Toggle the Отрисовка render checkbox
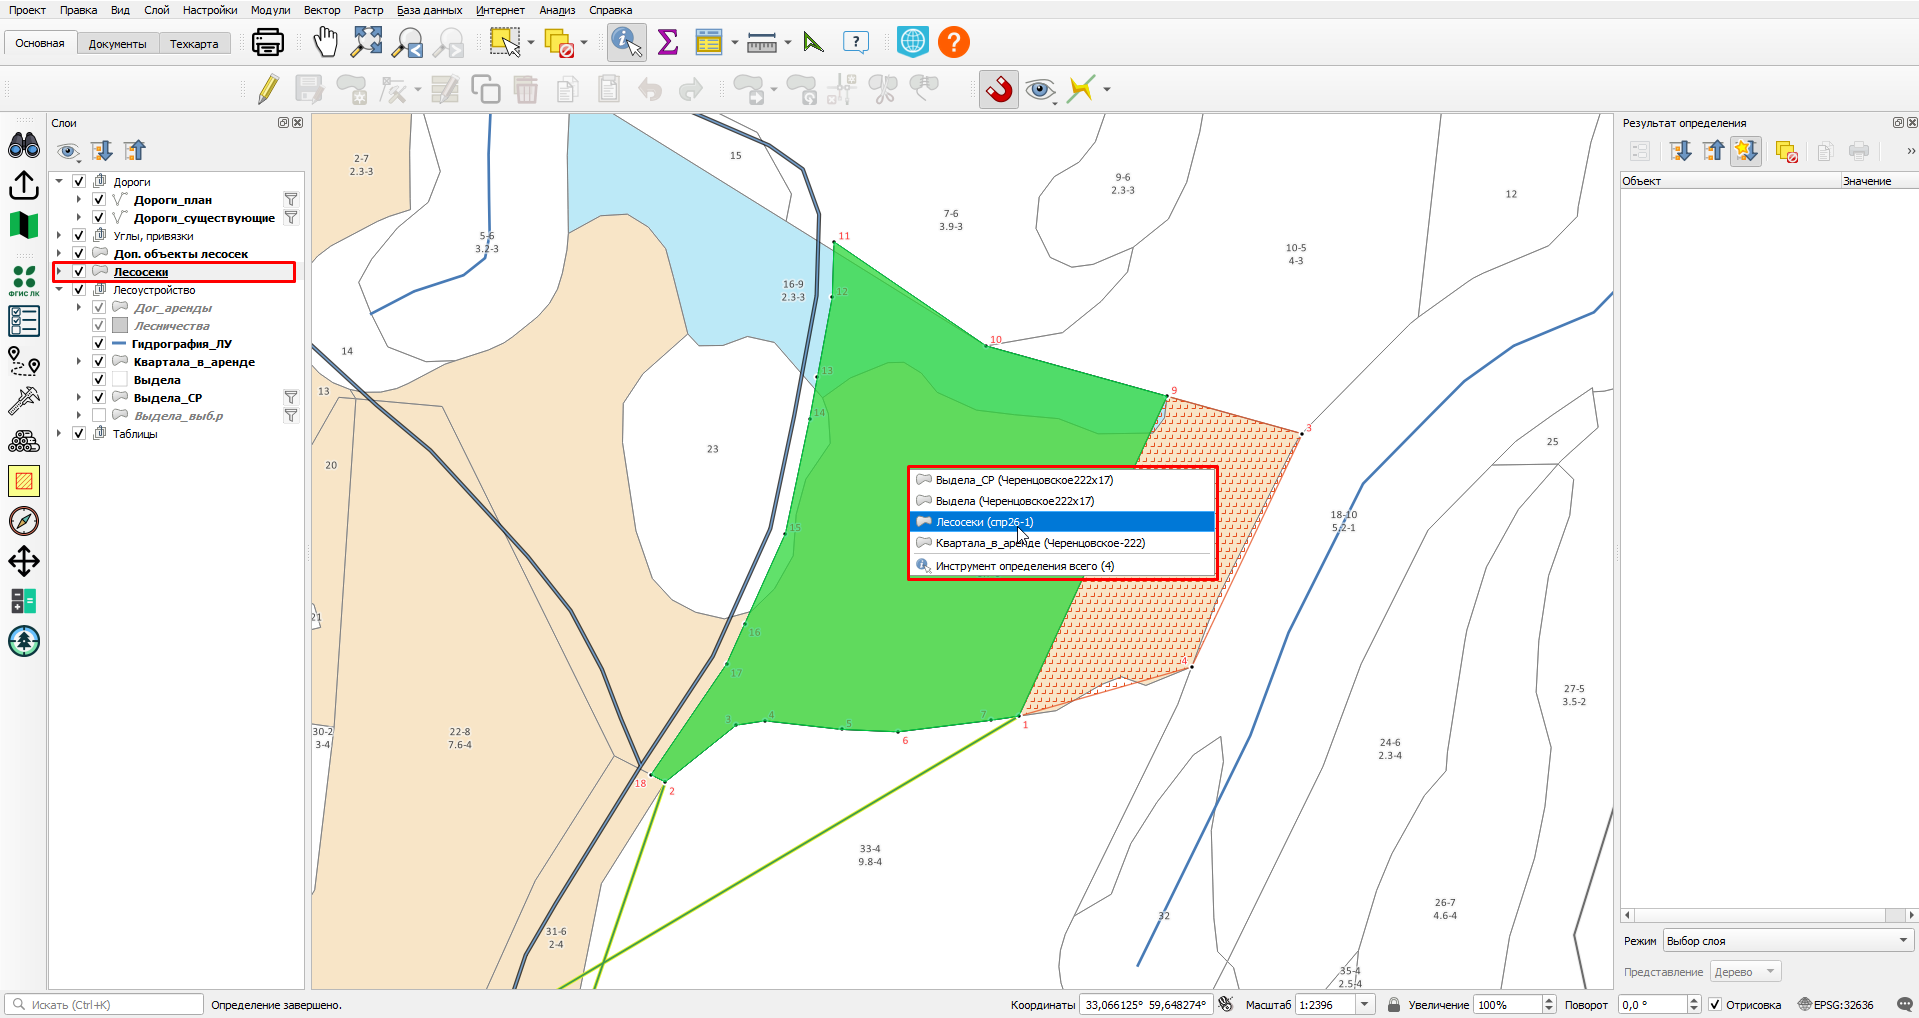1919x1018 pixels. tap(1715, 1005)
